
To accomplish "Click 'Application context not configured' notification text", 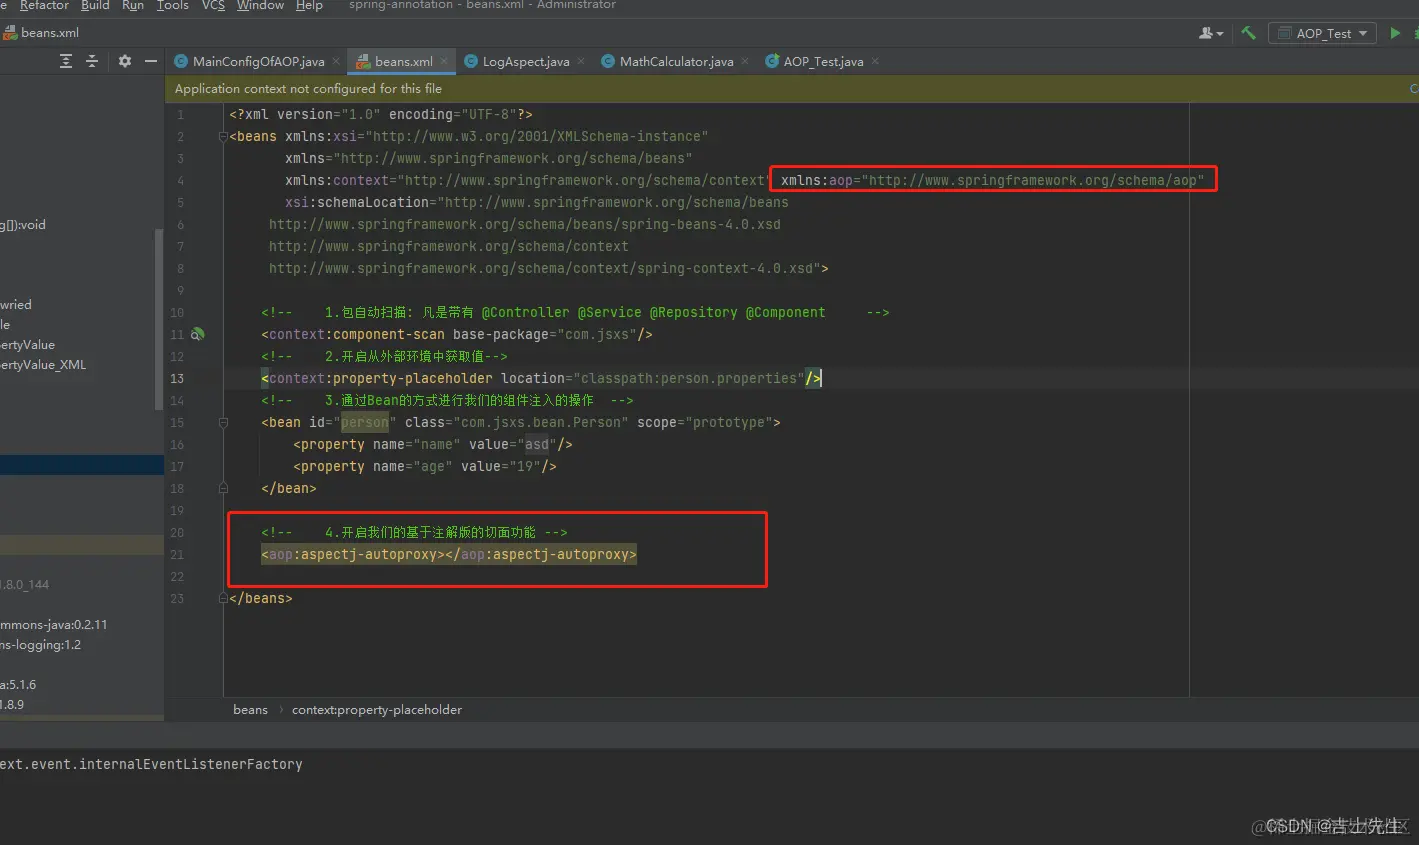I will pos(308,89).
